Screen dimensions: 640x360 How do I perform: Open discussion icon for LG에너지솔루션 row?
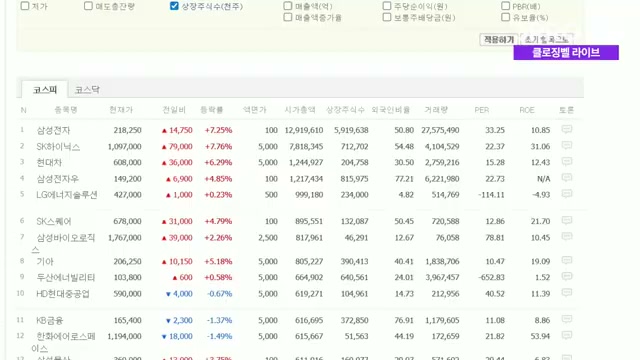566,193
